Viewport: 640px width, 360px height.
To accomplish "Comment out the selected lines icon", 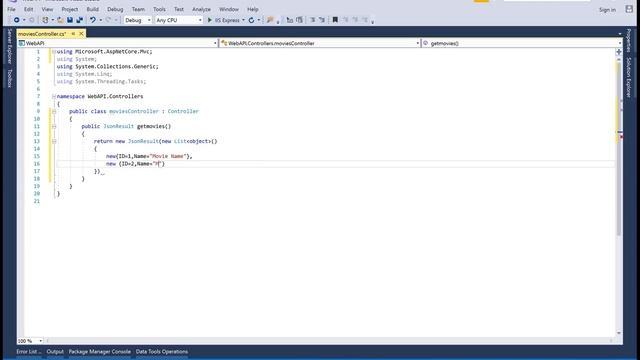I will [313, 20].
